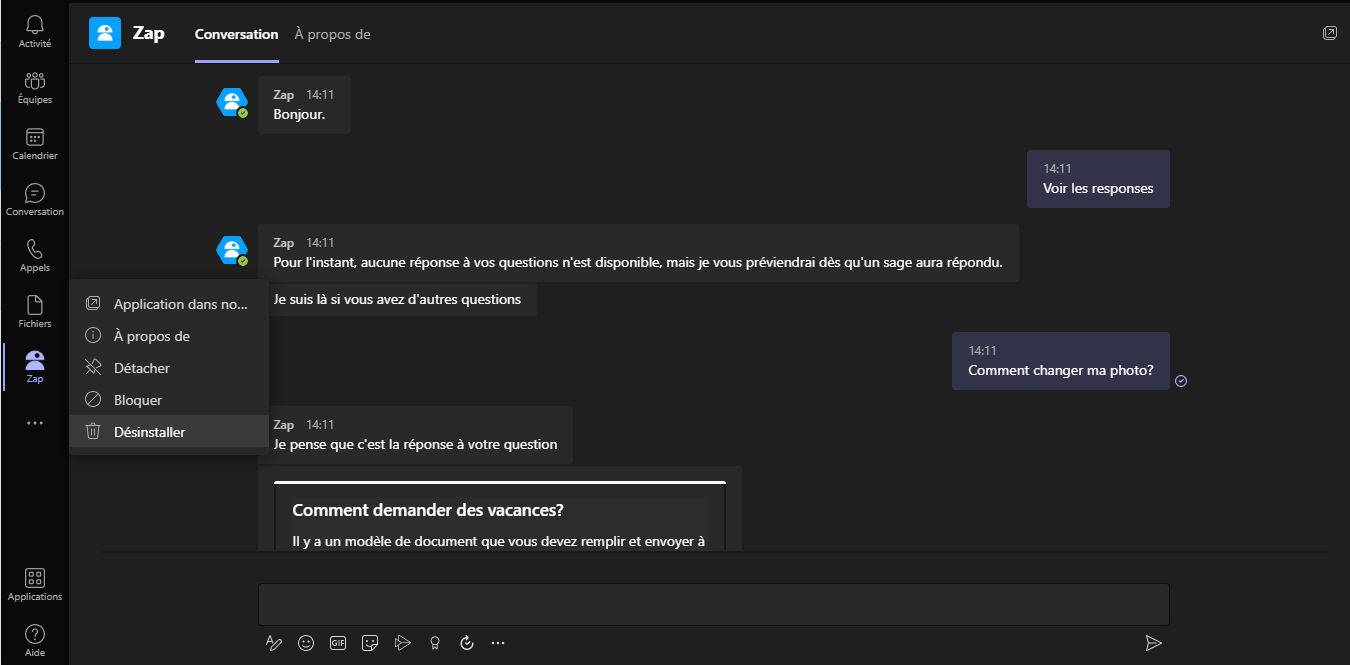Screen dimensions: 1350x665
Task: Go to Équipes in the sidebar
Action: click(35, 87)
